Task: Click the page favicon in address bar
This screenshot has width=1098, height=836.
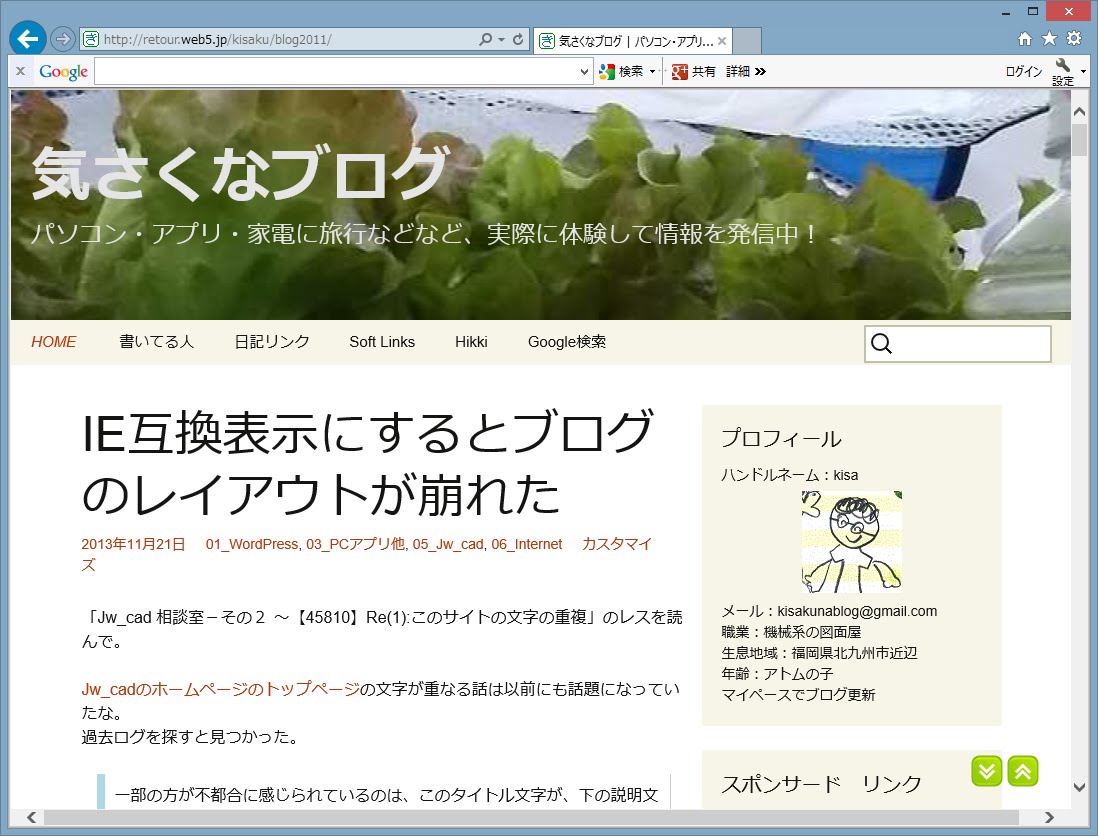Action: coord(91,39)
